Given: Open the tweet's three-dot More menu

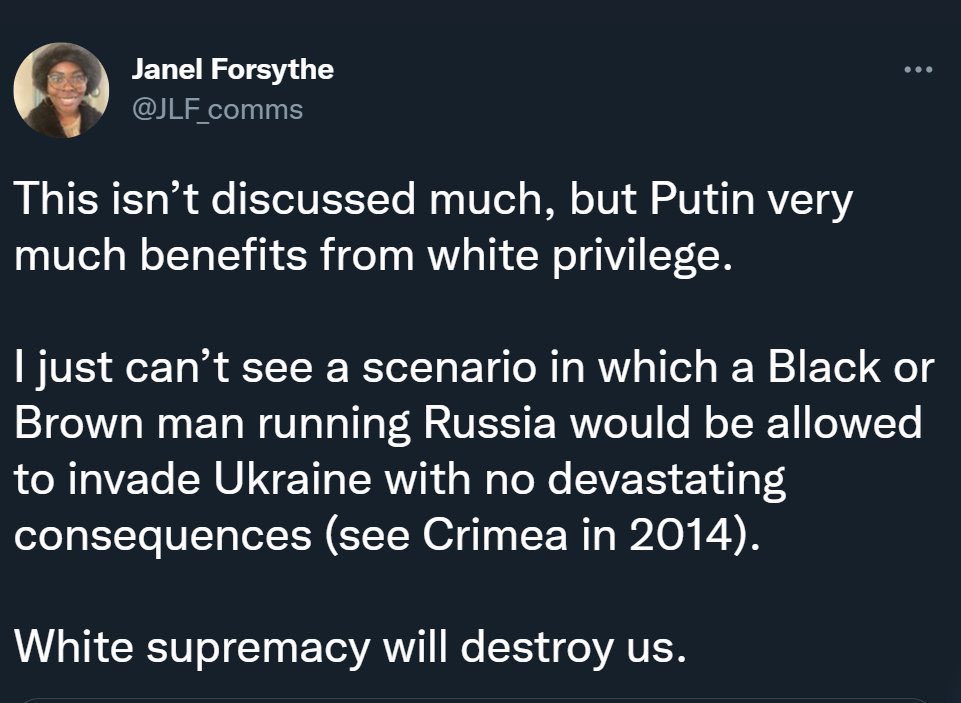Looking at the screenshot, I should click(917, 70).
